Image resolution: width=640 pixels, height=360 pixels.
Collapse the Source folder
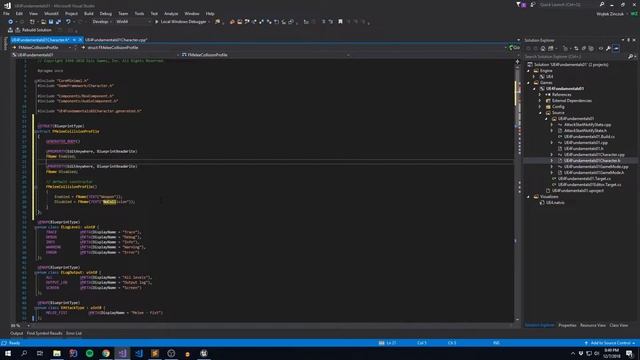pos(540,113)
